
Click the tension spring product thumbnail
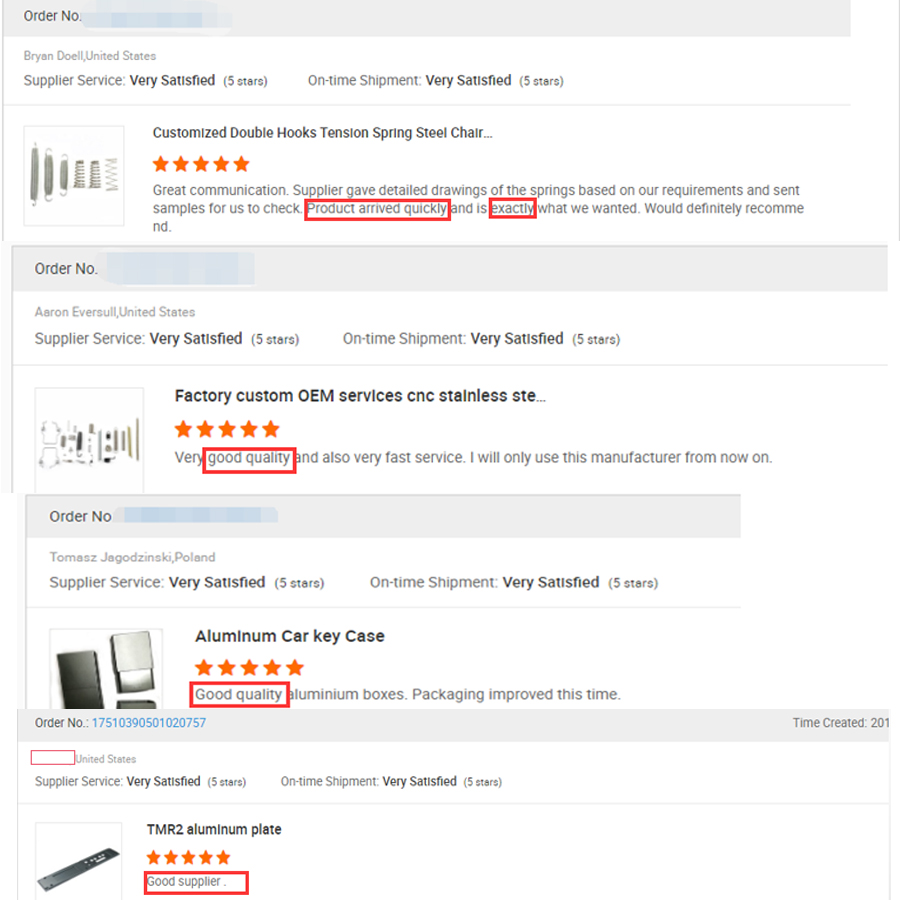pyautogui.click(x=74, y=176)
